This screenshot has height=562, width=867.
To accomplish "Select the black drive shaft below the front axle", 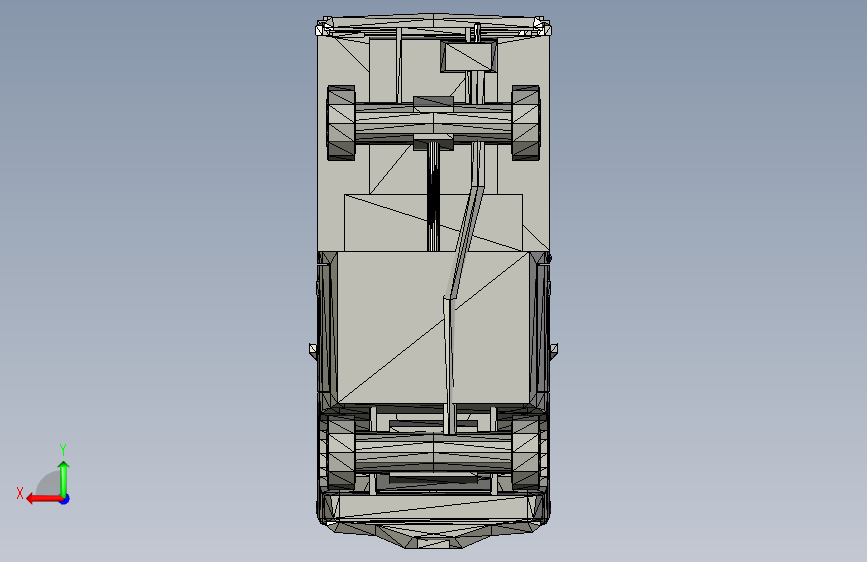I will (434, 196).
